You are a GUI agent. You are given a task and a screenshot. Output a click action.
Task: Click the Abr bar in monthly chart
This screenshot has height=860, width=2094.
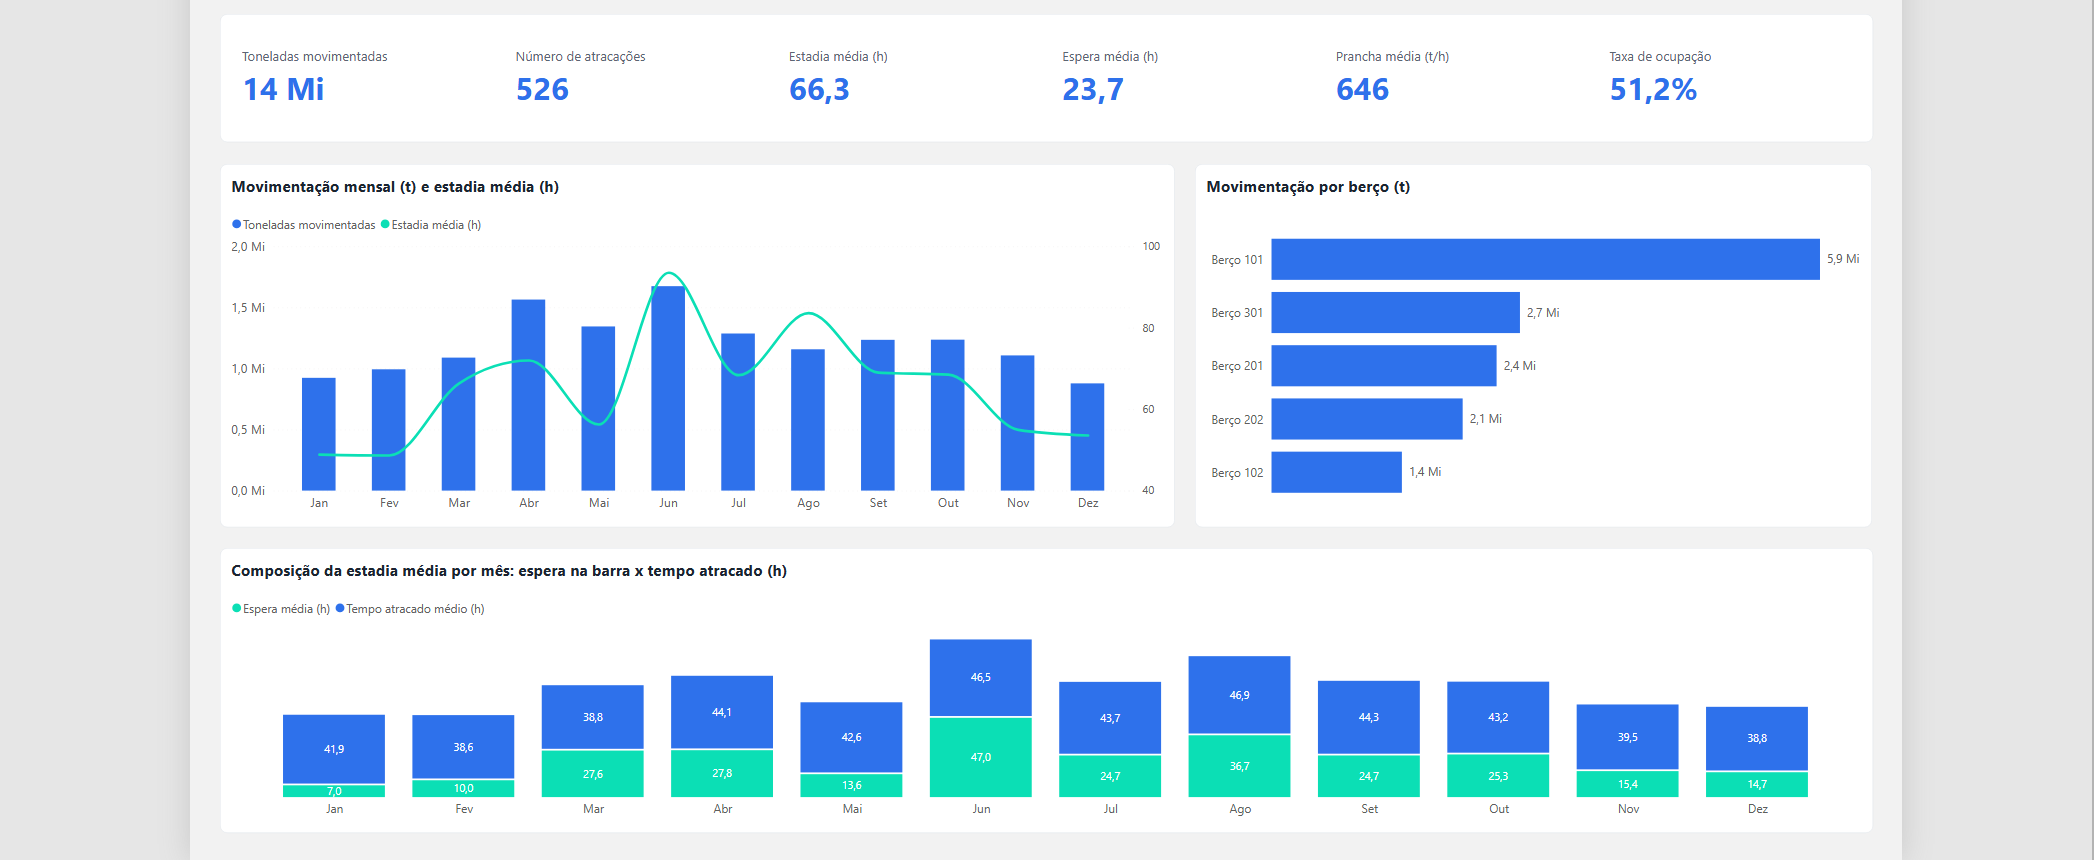click(528, 395)
